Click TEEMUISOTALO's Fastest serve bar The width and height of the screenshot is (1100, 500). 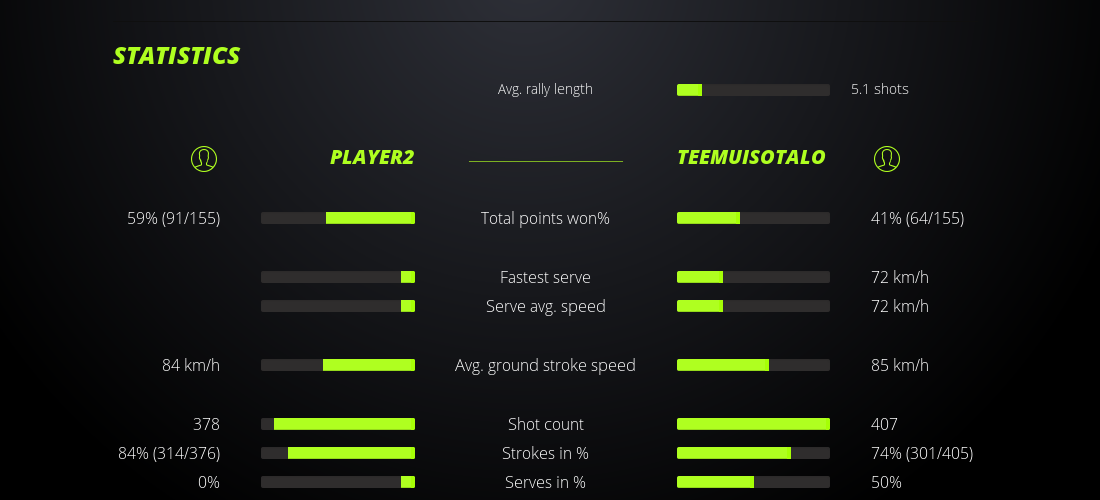point(753,277)
